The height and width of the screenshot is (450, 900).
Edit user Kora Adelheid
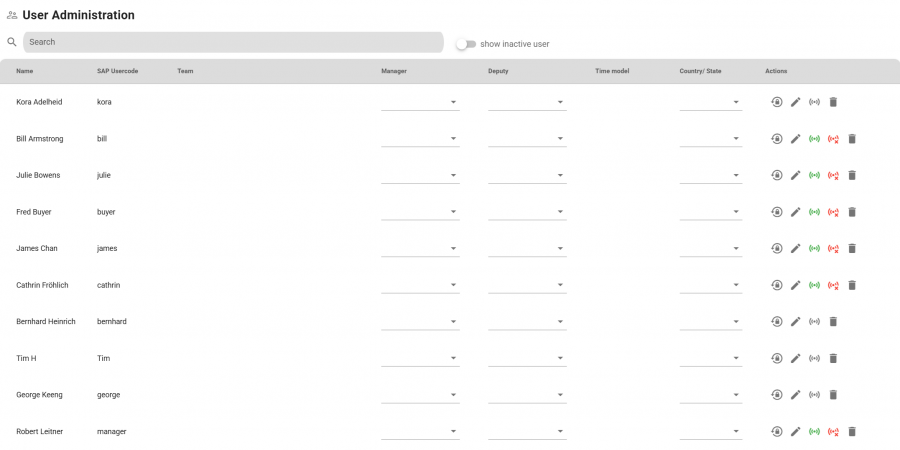795,102
